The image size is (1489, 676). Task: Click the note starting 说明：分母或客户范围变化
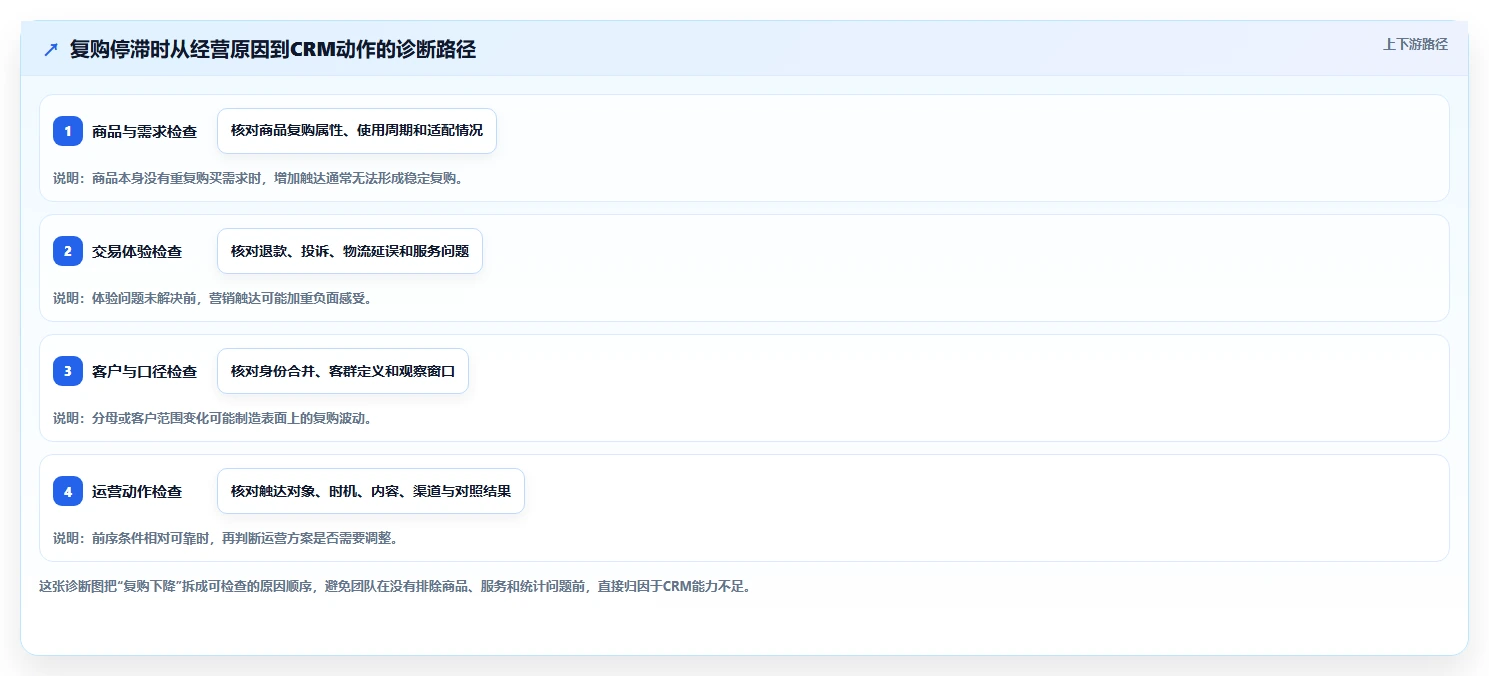tap(213, 418)
